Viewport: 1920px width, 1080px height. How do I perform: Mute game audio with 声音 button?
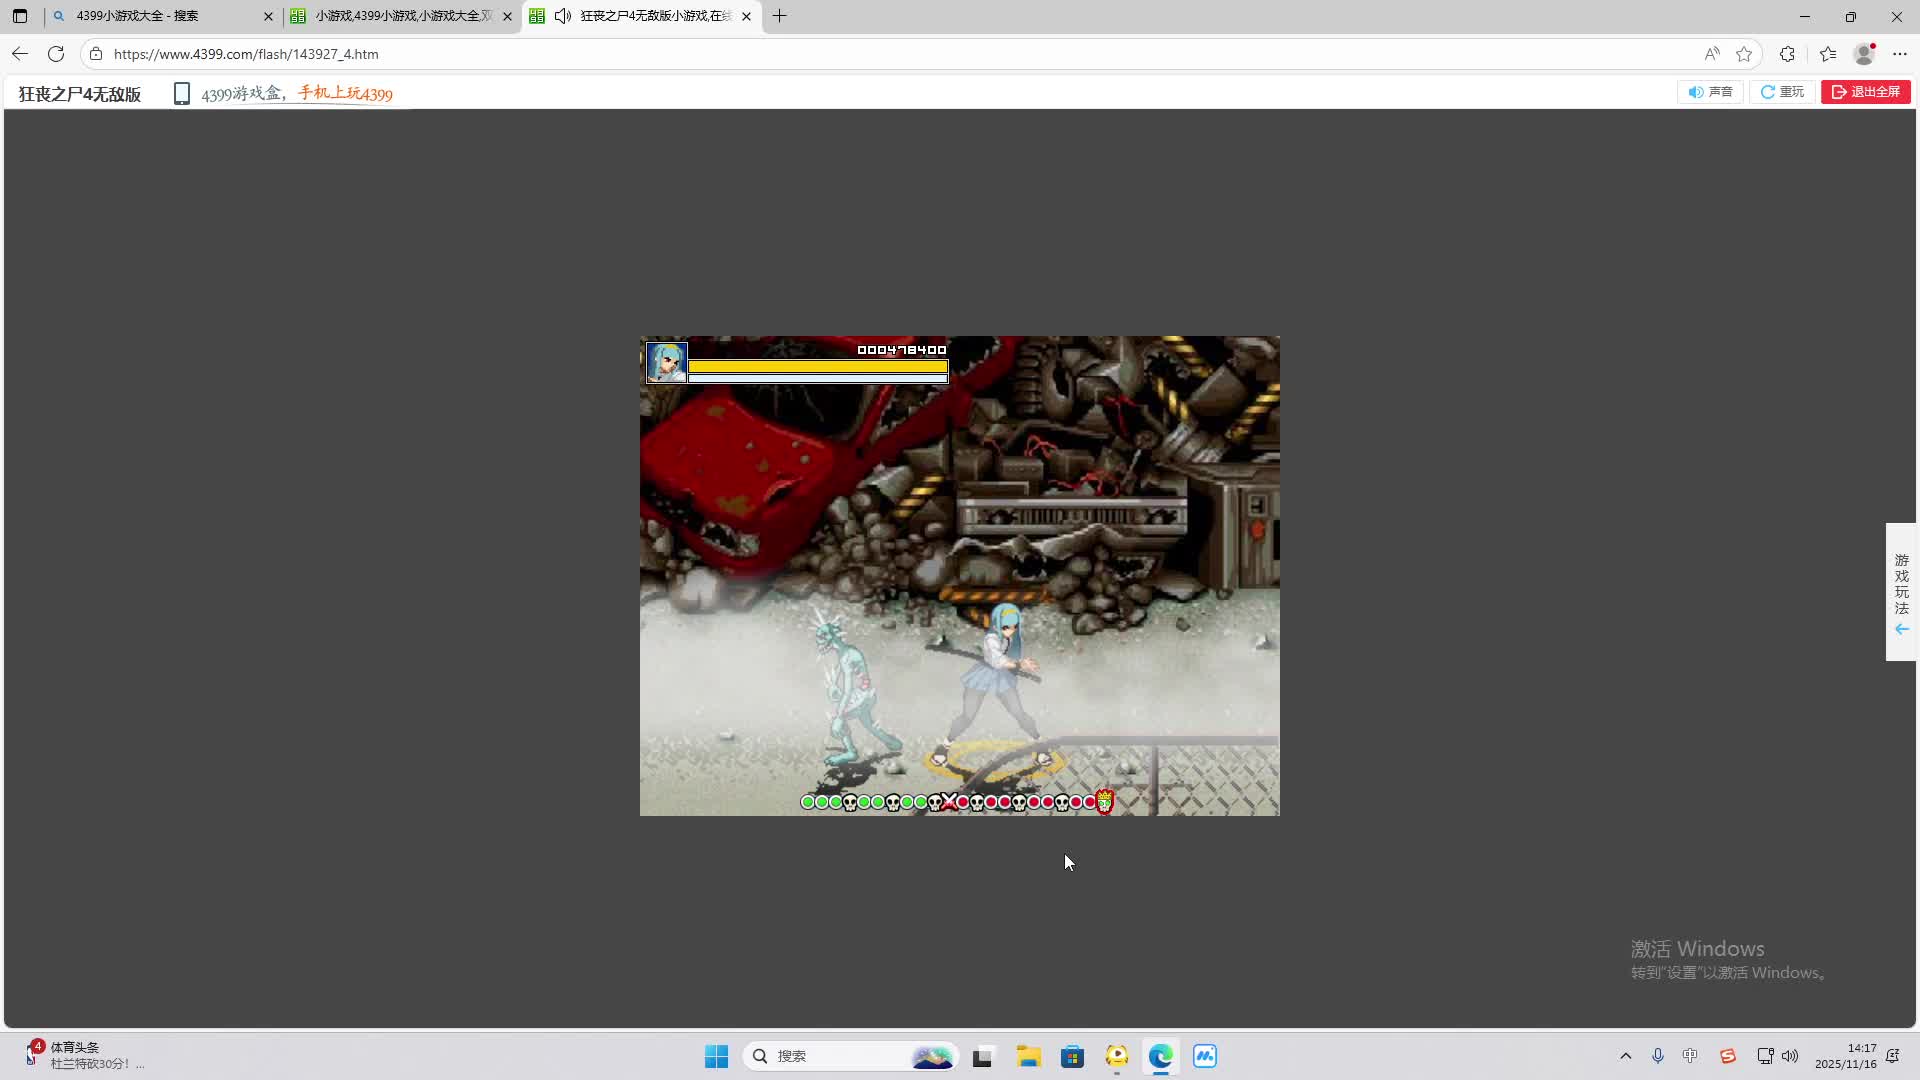click(1710, 92)
